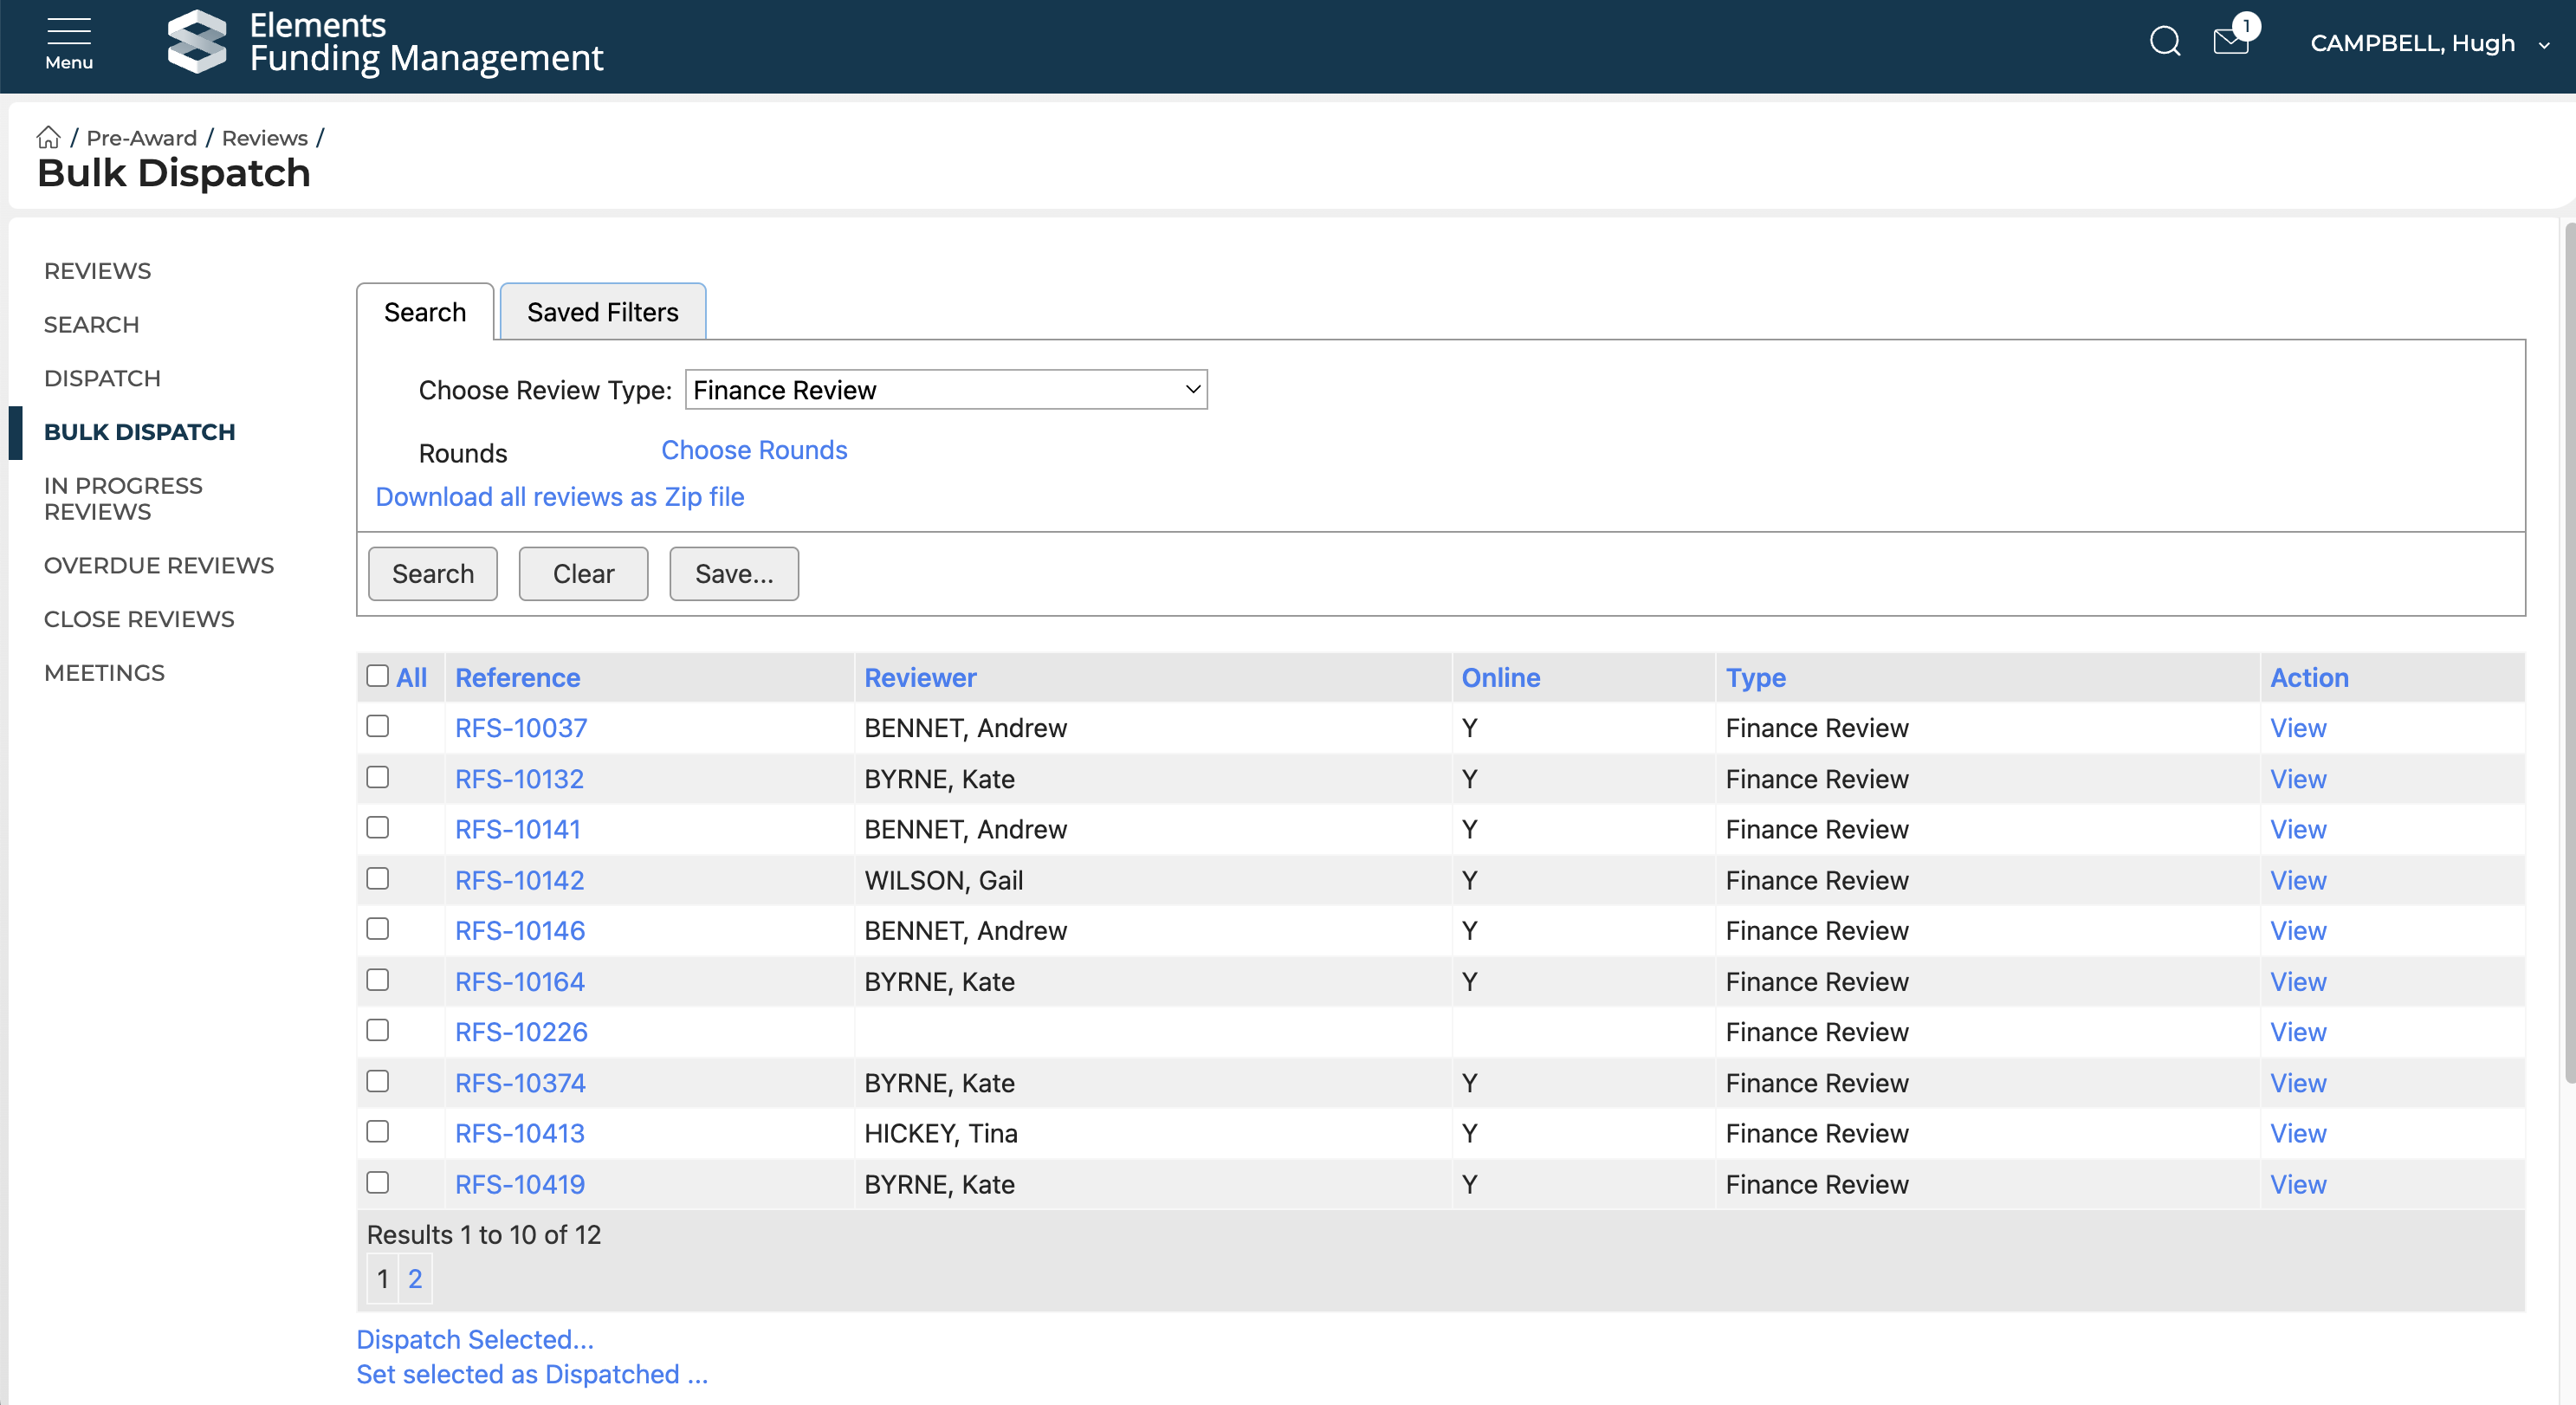
Task: Go to the home breadcrumb icon
Action: (48, 137)
